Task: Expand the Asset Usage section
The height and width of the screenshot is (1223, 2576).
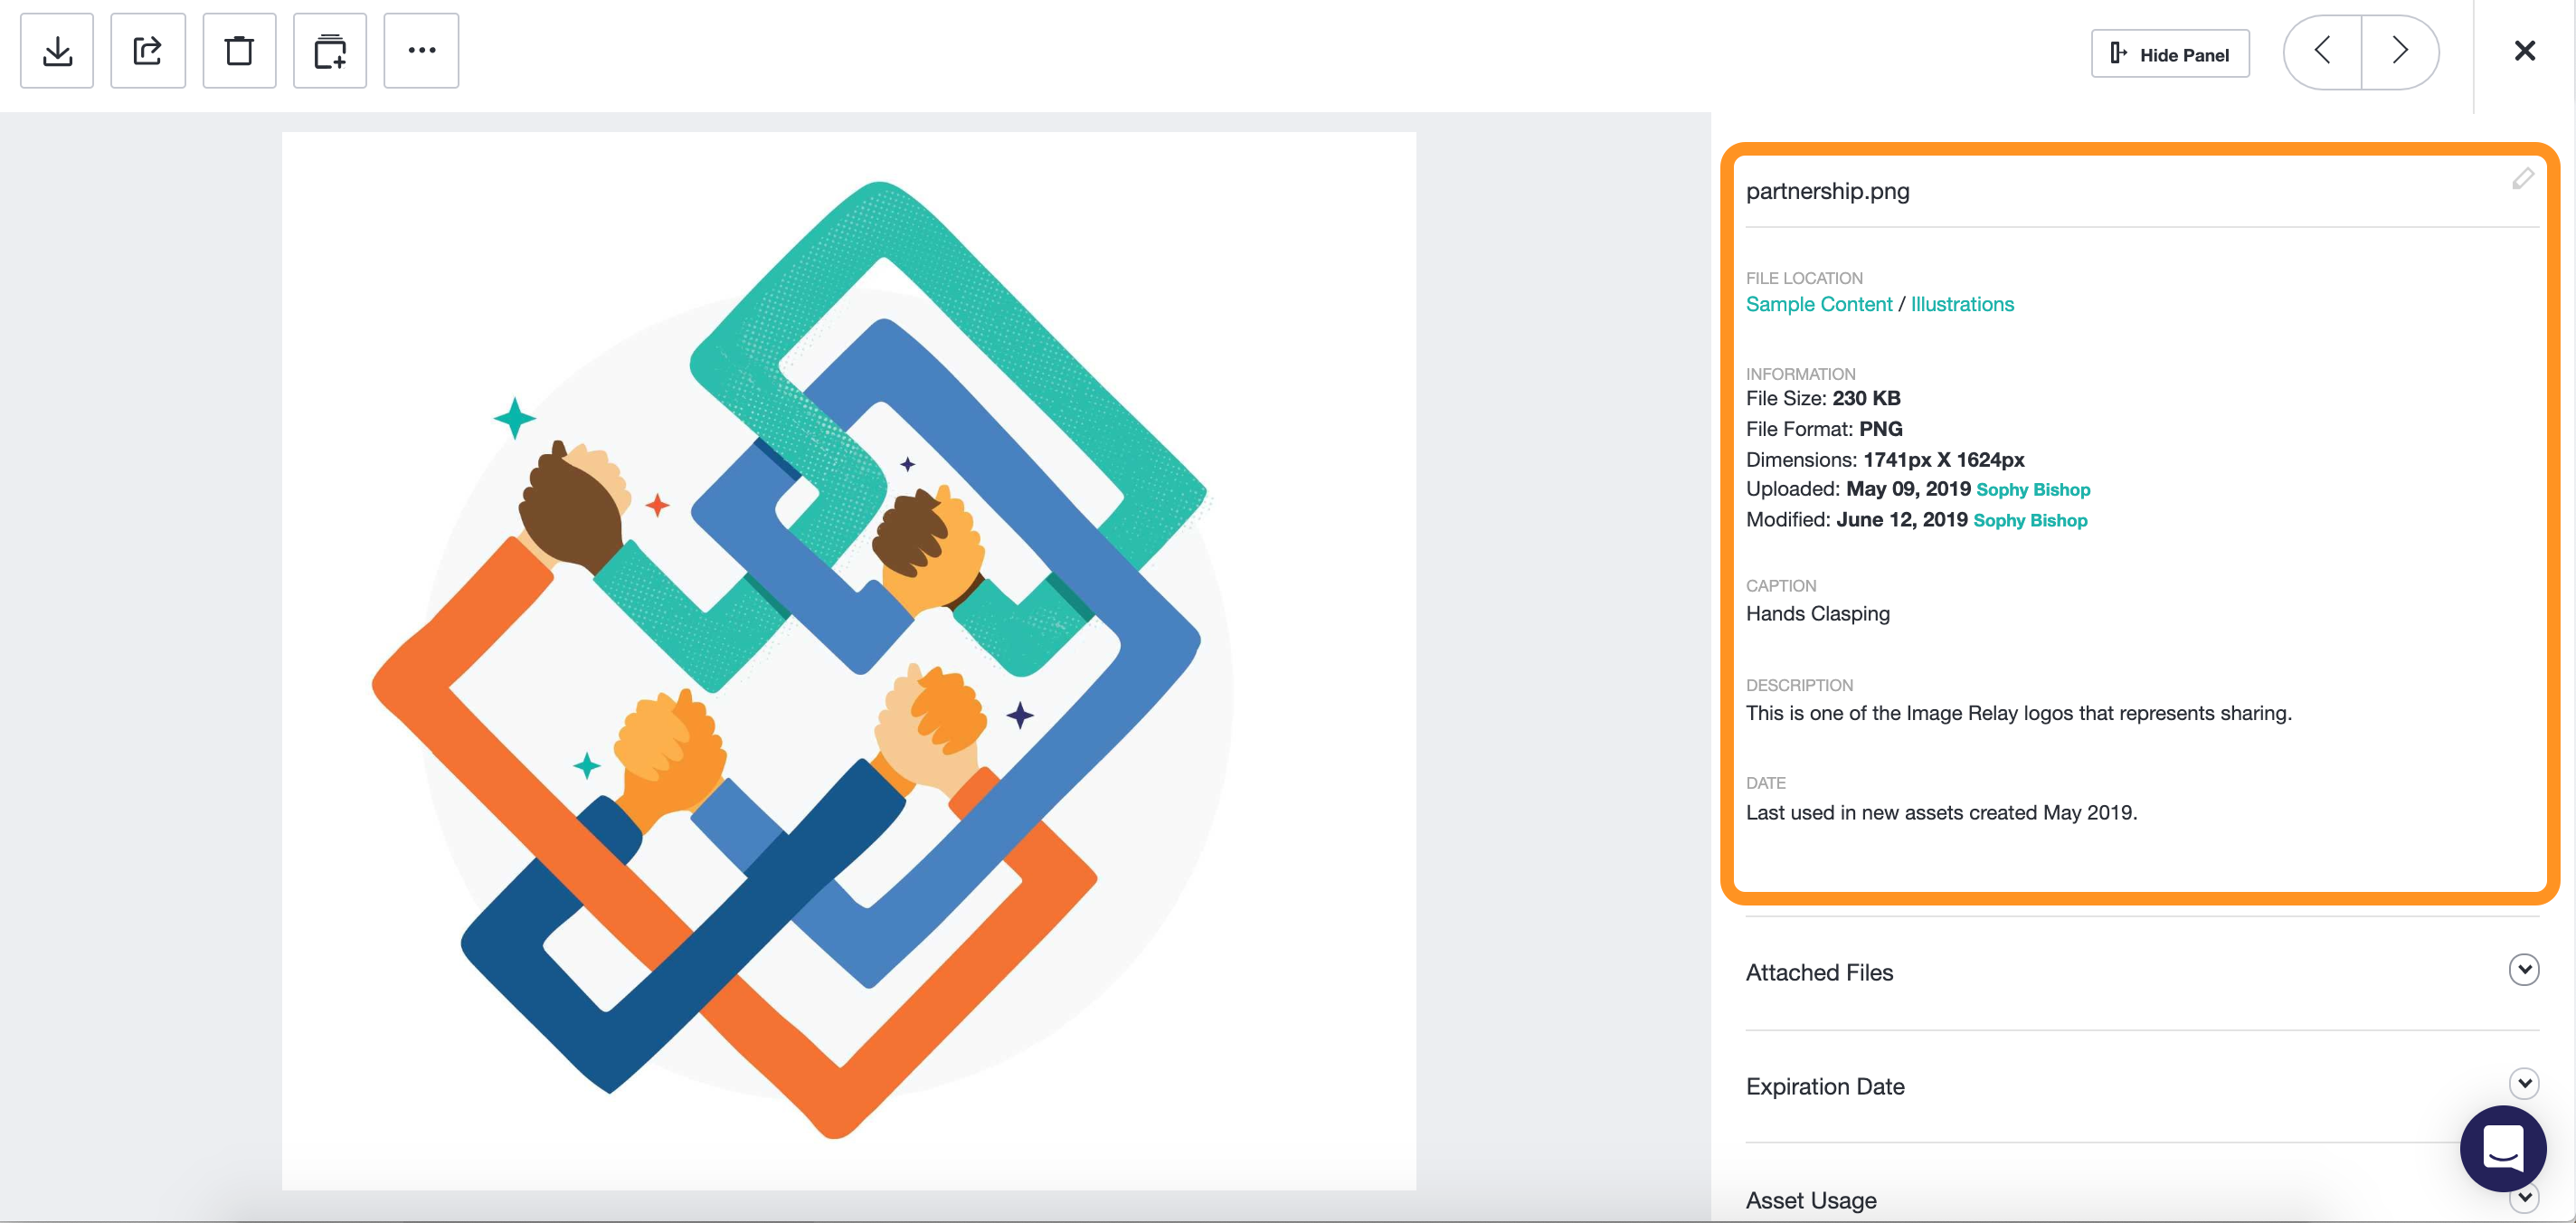Action: (2524, 1198)
